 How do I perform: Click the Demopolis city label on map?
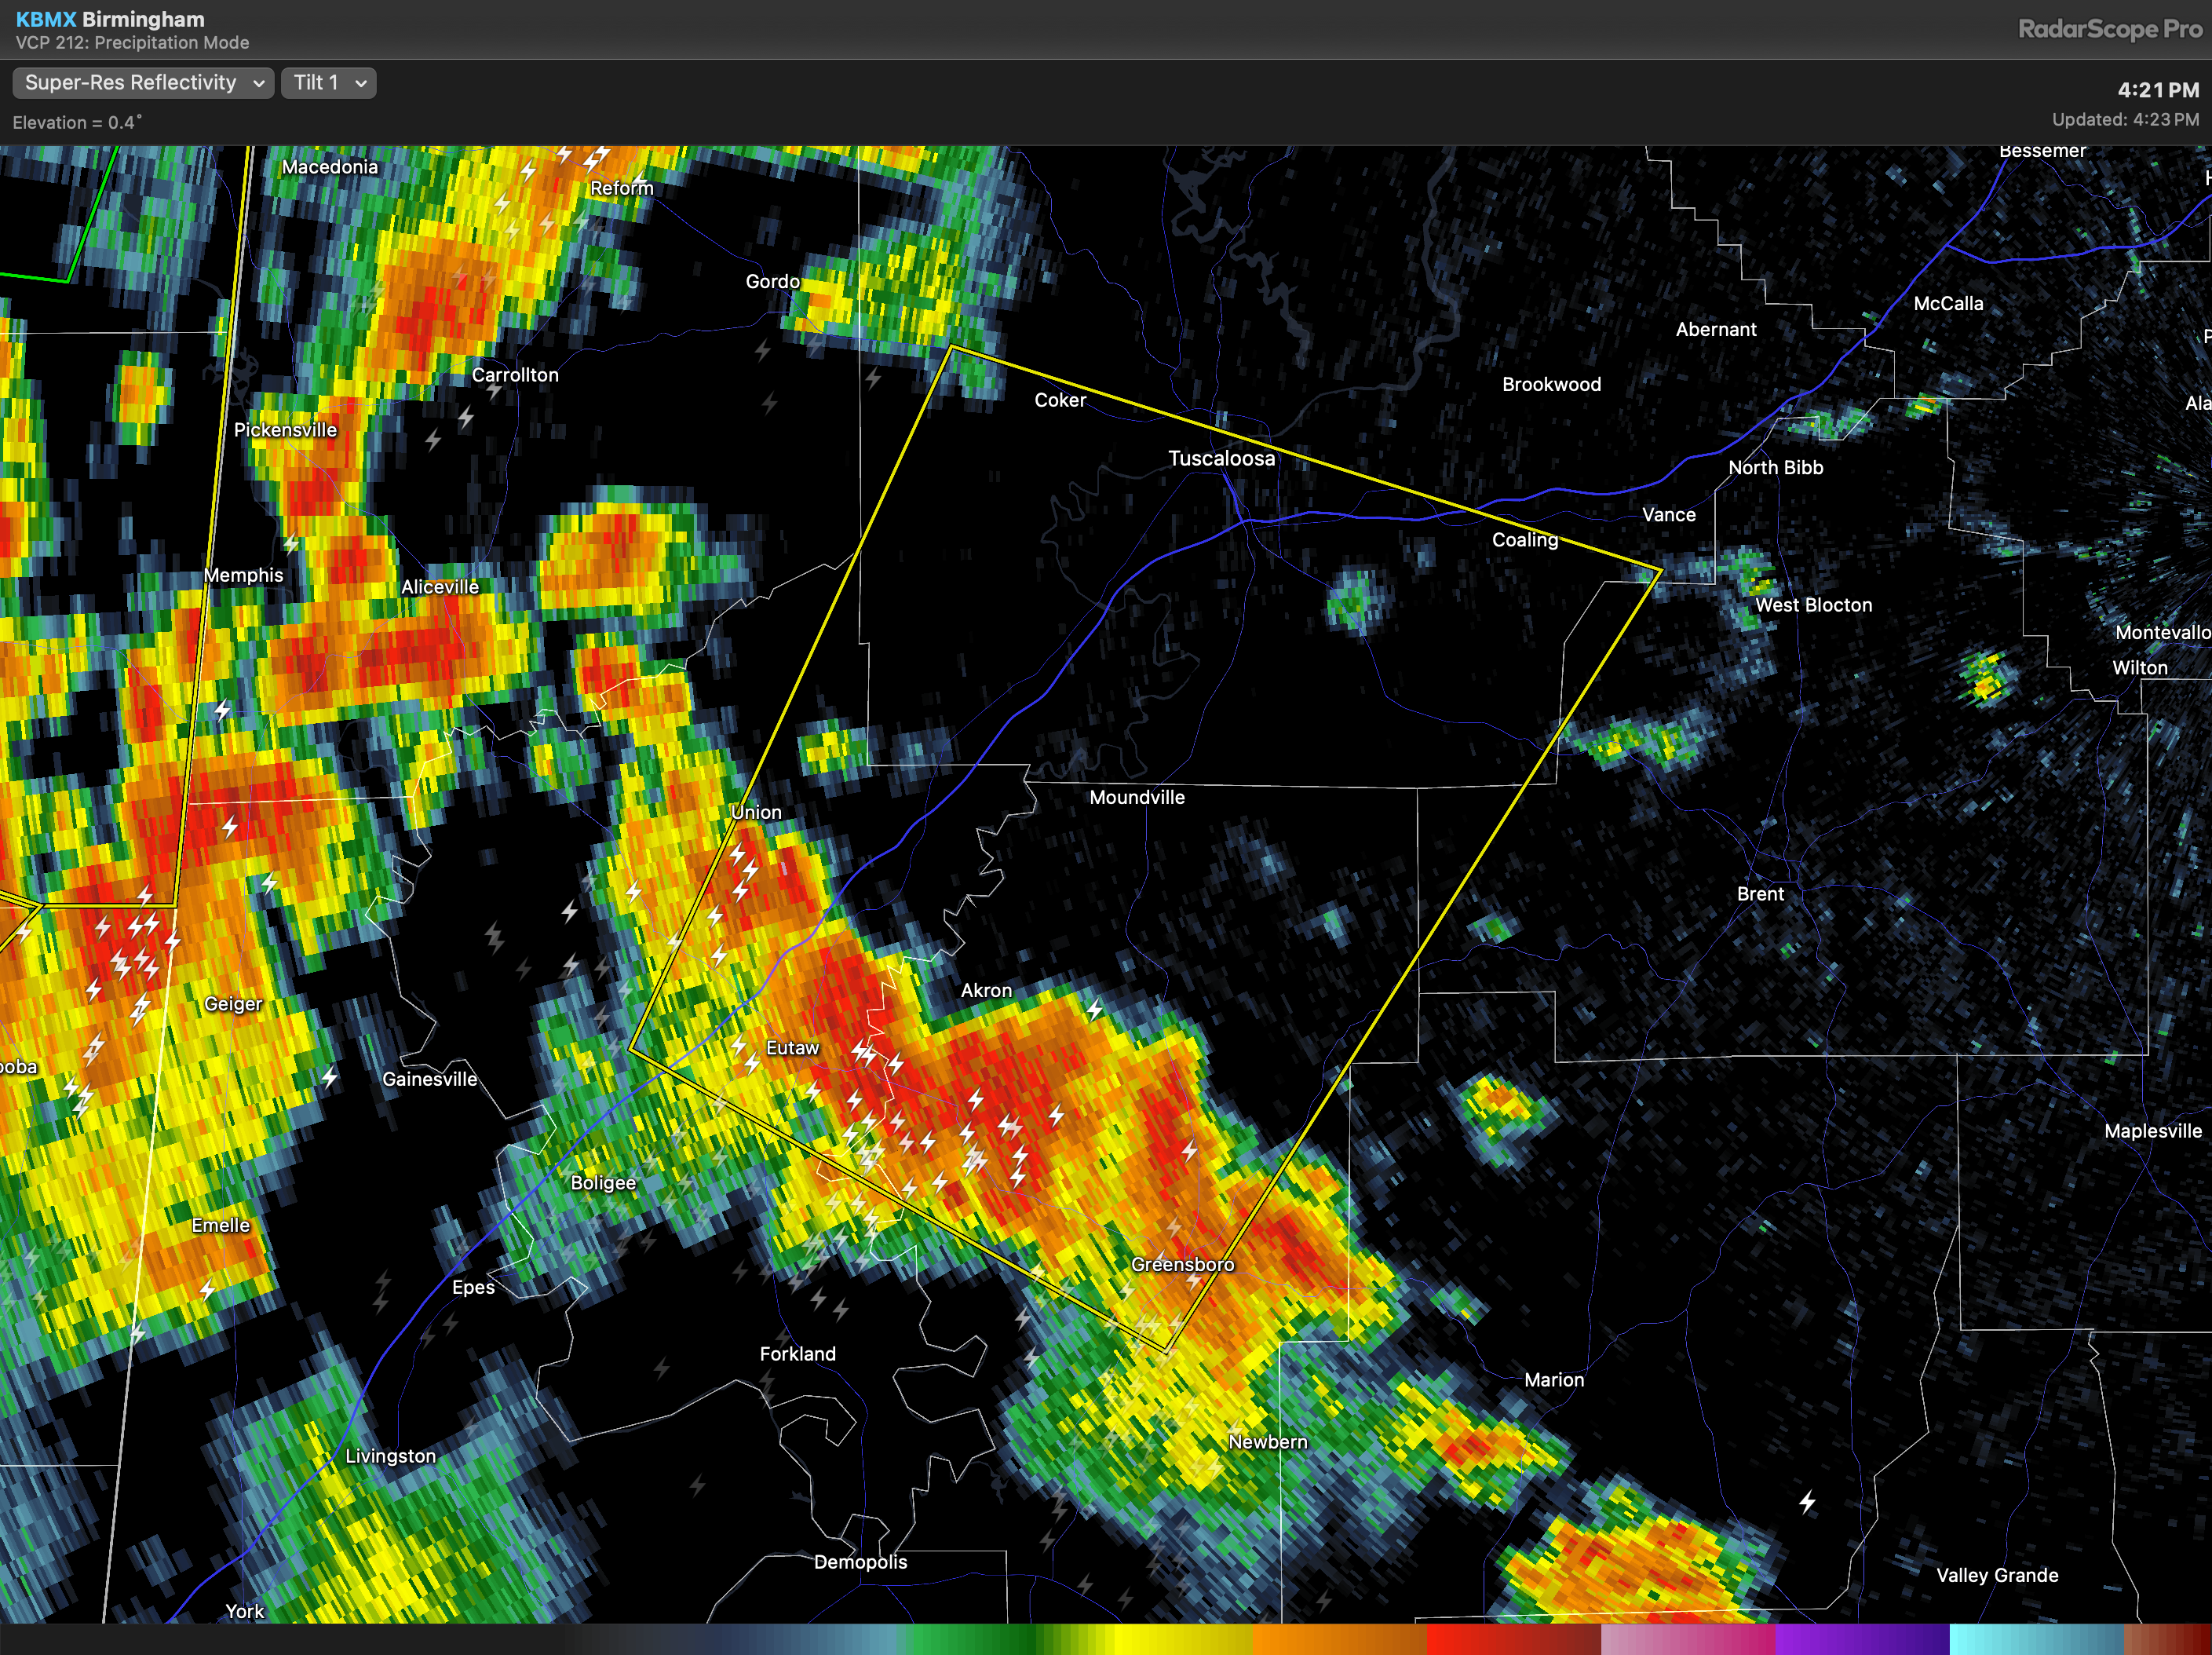coord(860,1562)
